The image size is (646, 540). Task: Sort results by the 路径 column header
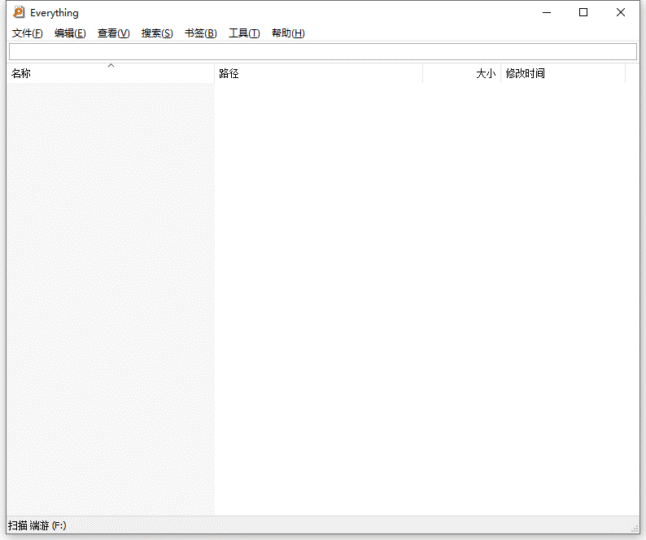pyautogui.click(x=318, y=74)
